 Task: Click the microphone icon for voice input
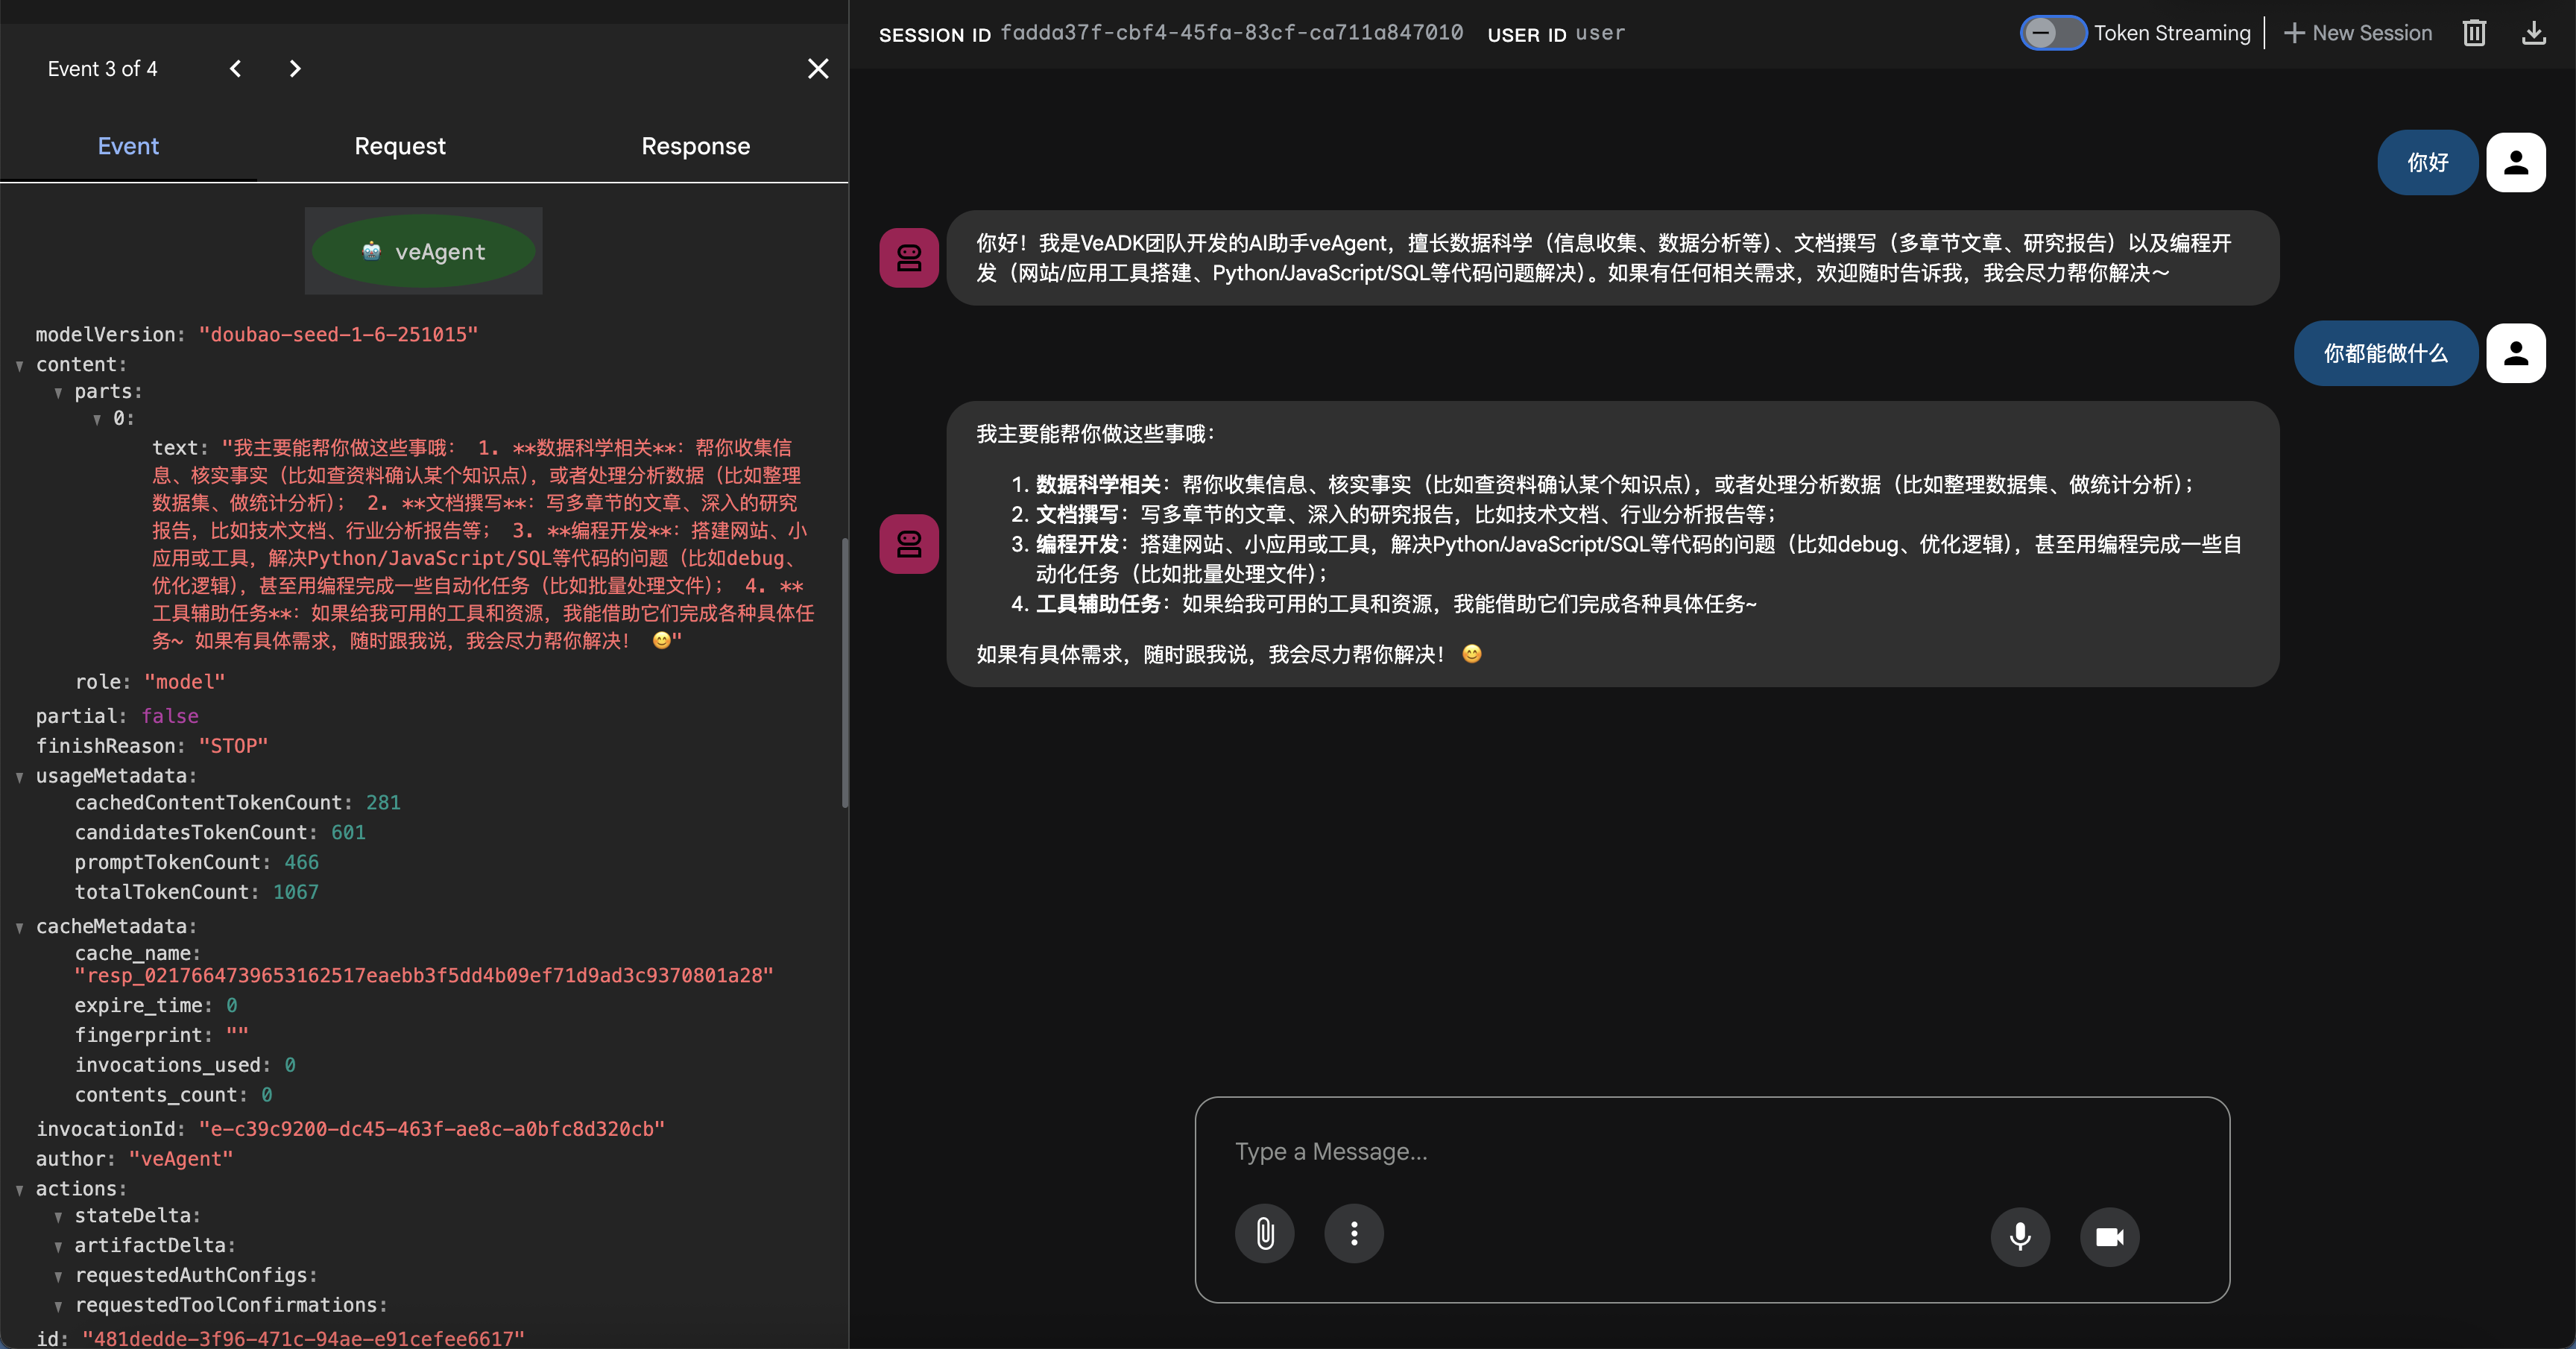(x=2020, y=1236)
